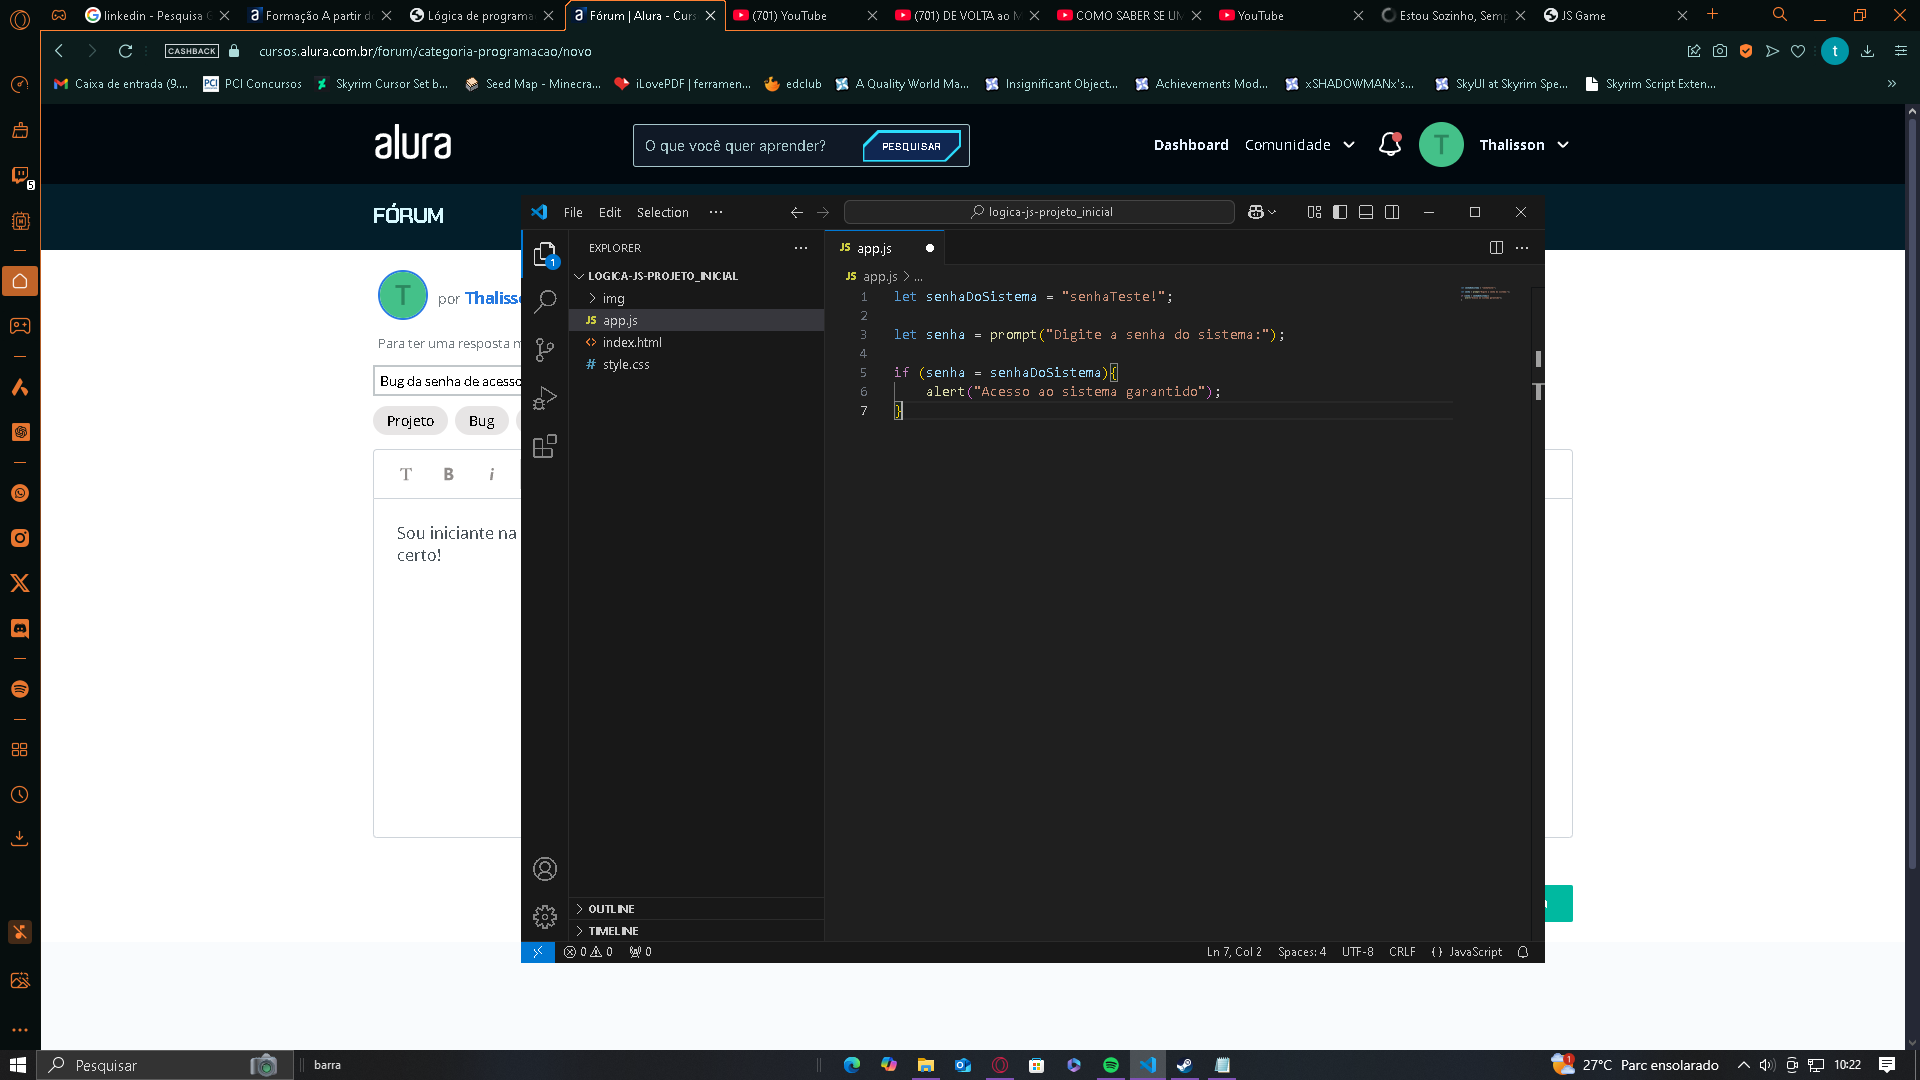The image size is (1920, 1080).
Task: Open the Selection menu in VS Code
Action: tap(663, 212)
